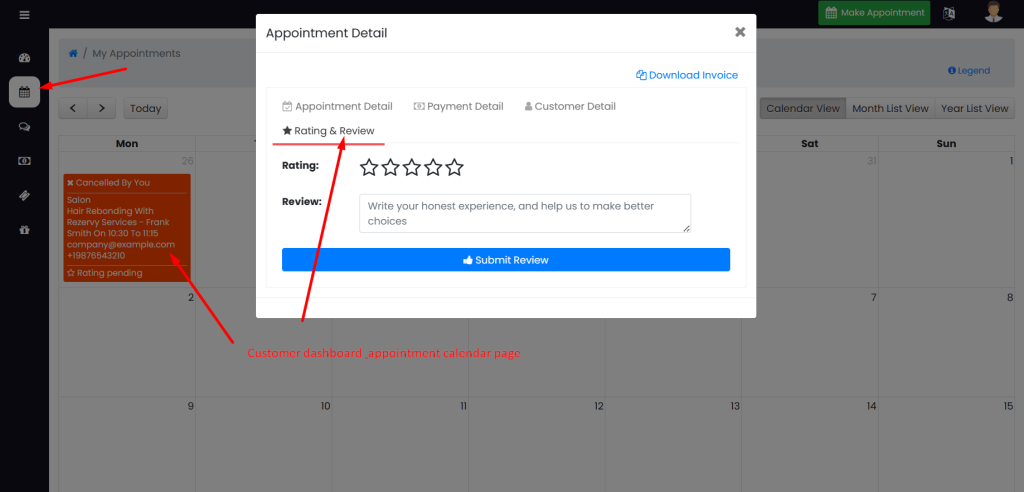
Task: Click the Cancelled By You status label
Action: 108,183
